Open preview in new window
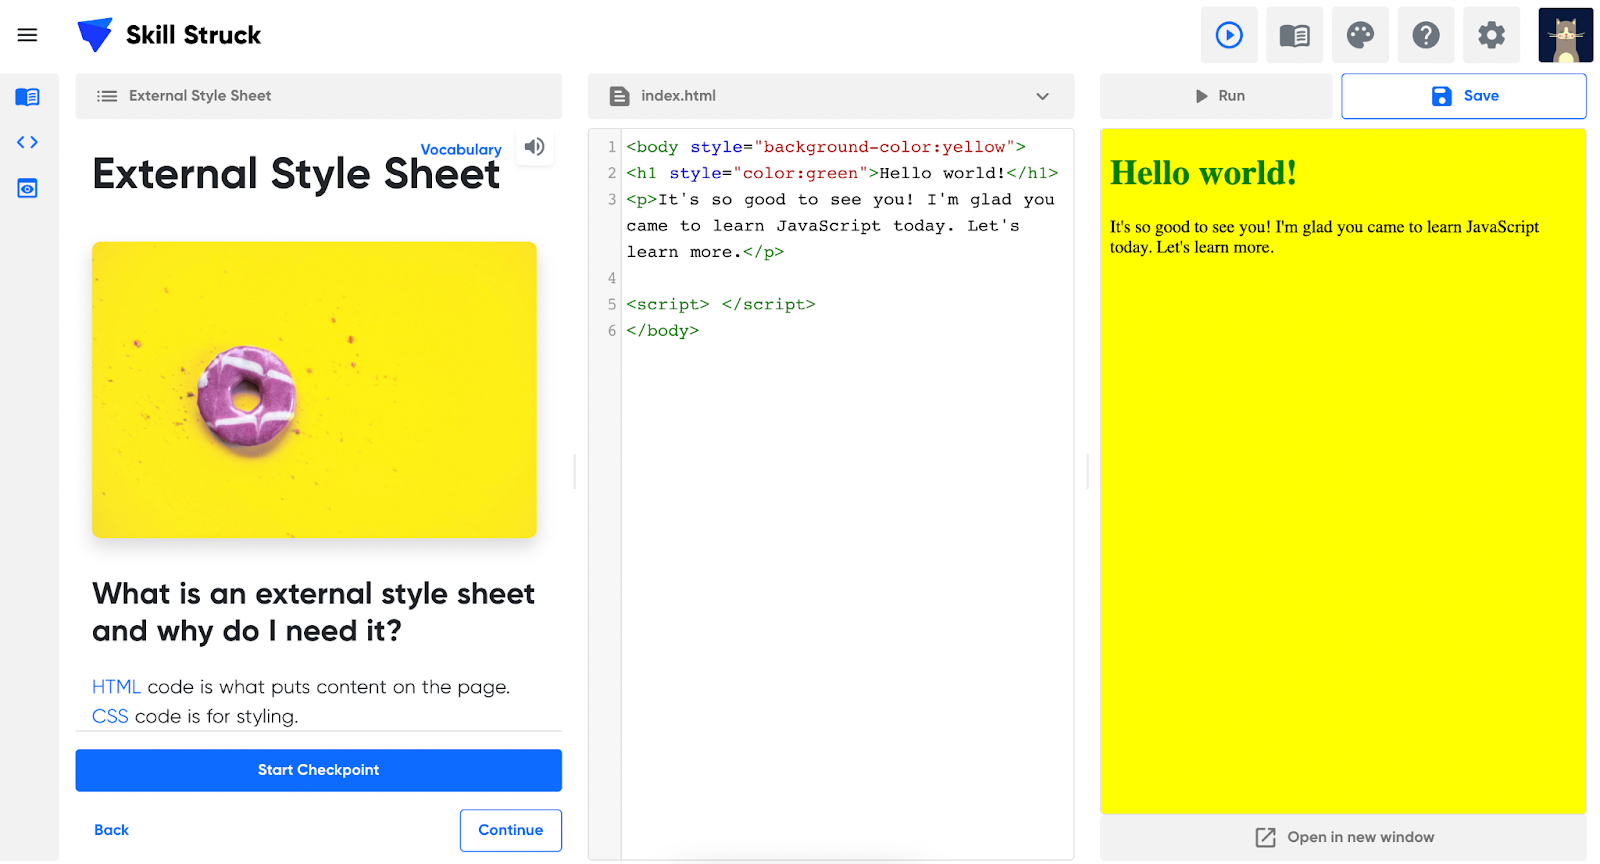The height and width of the screenshot is (864, 1600). tap(1343, 837)
